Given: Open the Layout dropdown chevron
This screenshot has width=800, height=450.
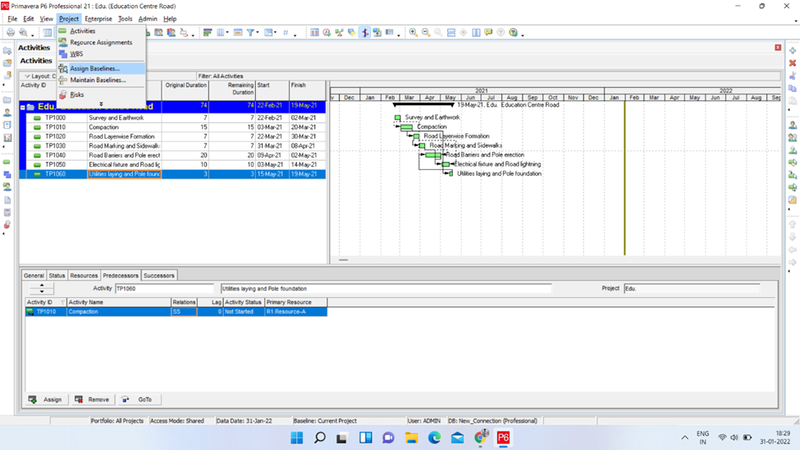Looking at the screenshot, I should point(27,76).
